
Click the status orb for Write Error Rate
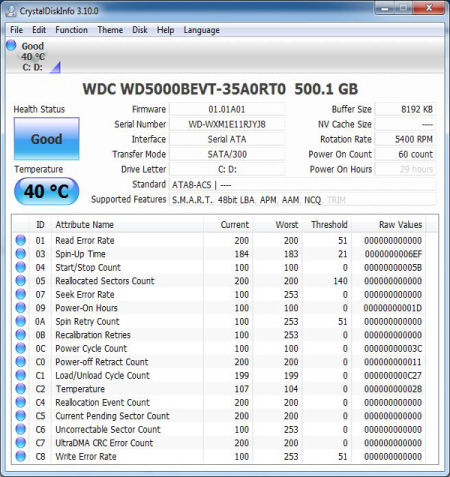[x=21, y=456]
